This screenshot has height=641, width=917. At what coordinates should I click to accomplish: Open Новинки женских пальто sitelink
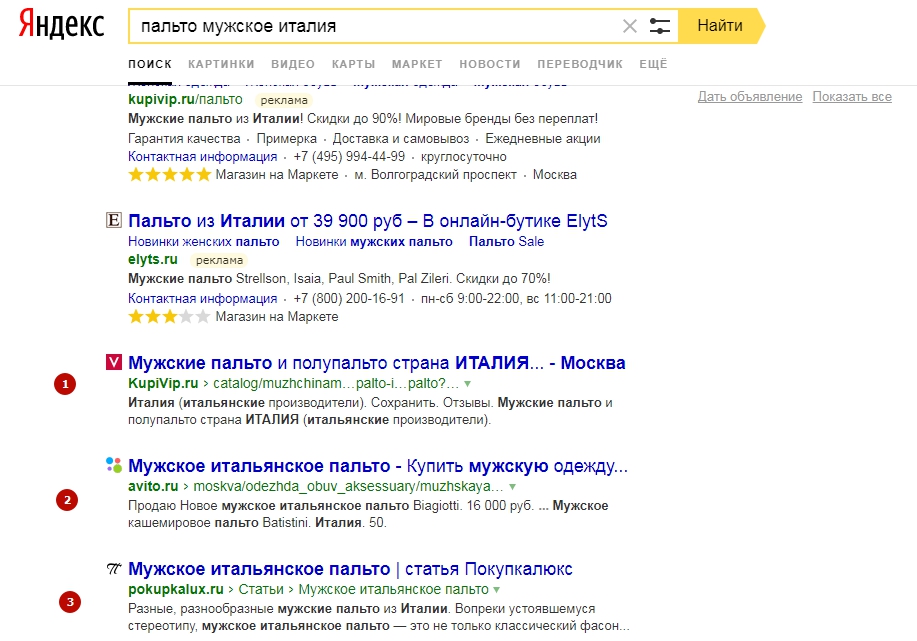[204, 242]
